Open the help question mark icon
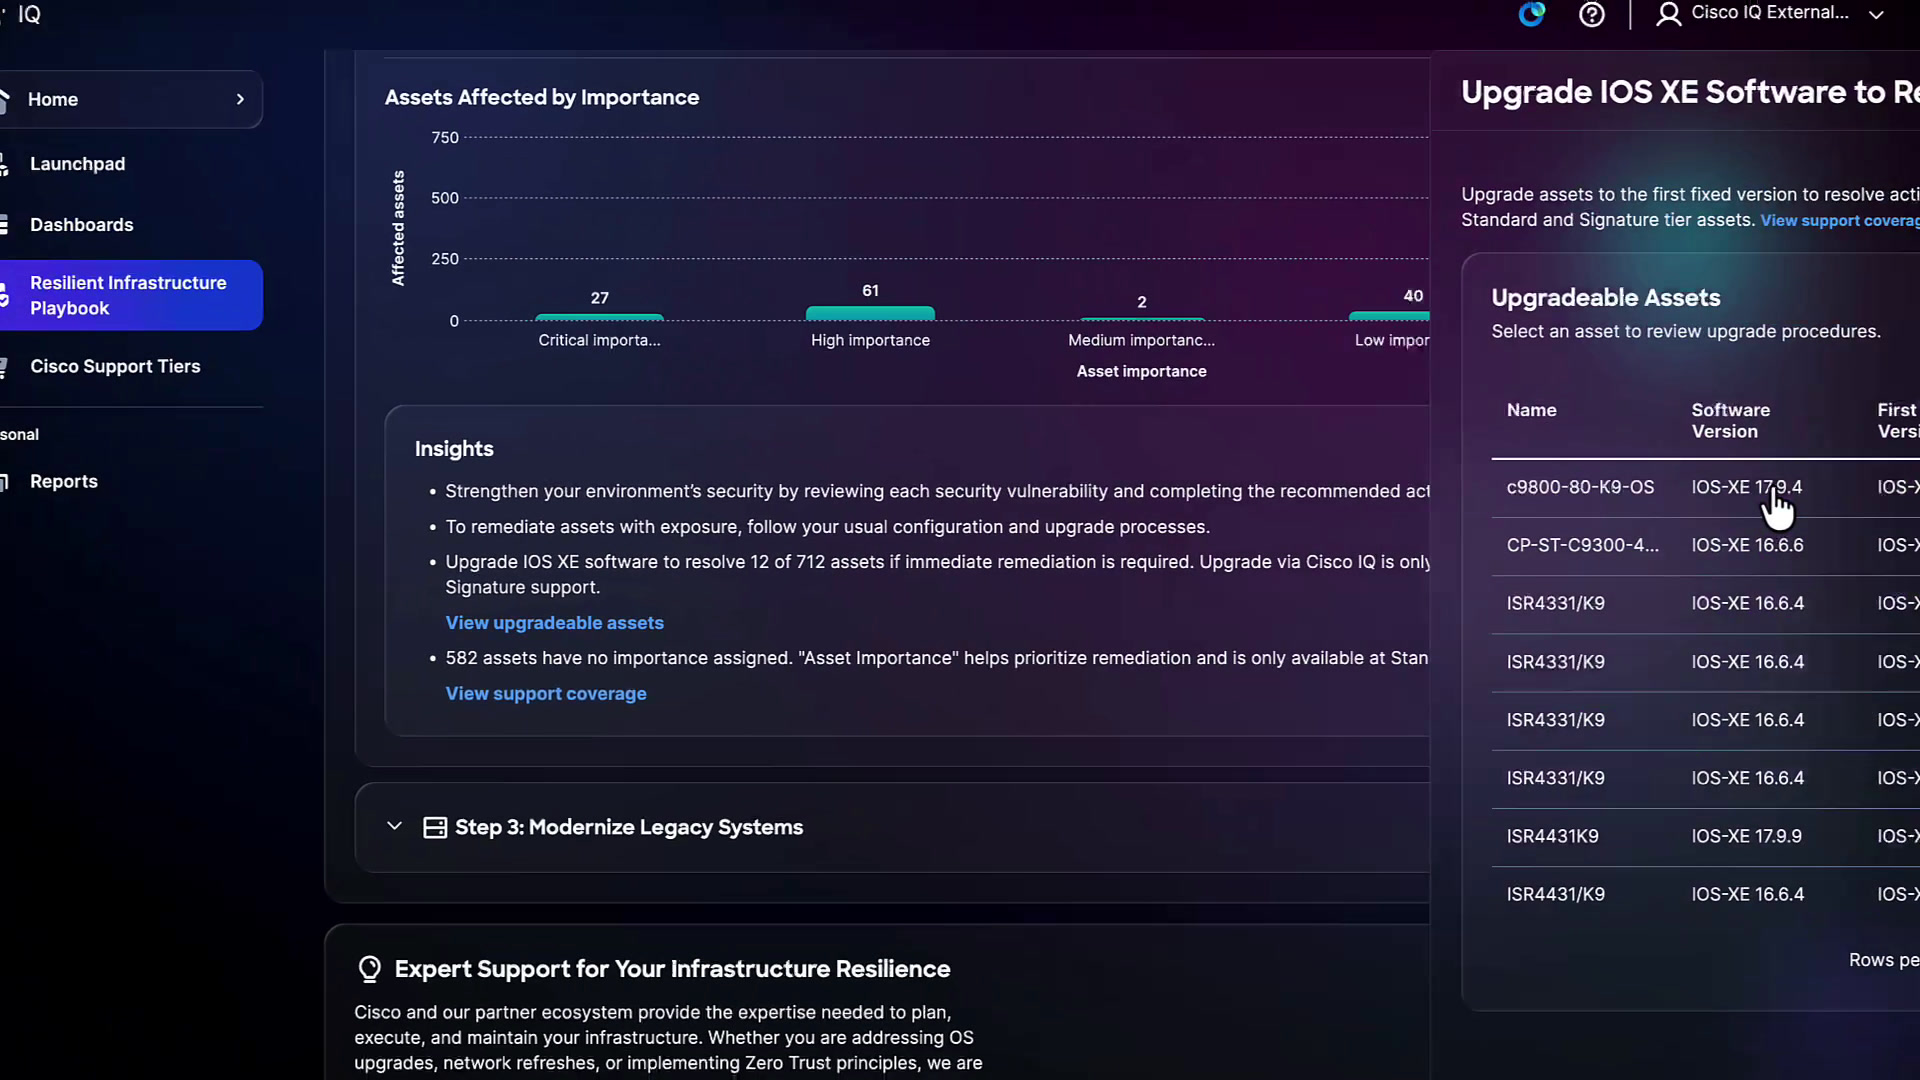Screen dimensions: 1920x1080 (1592, 15)
